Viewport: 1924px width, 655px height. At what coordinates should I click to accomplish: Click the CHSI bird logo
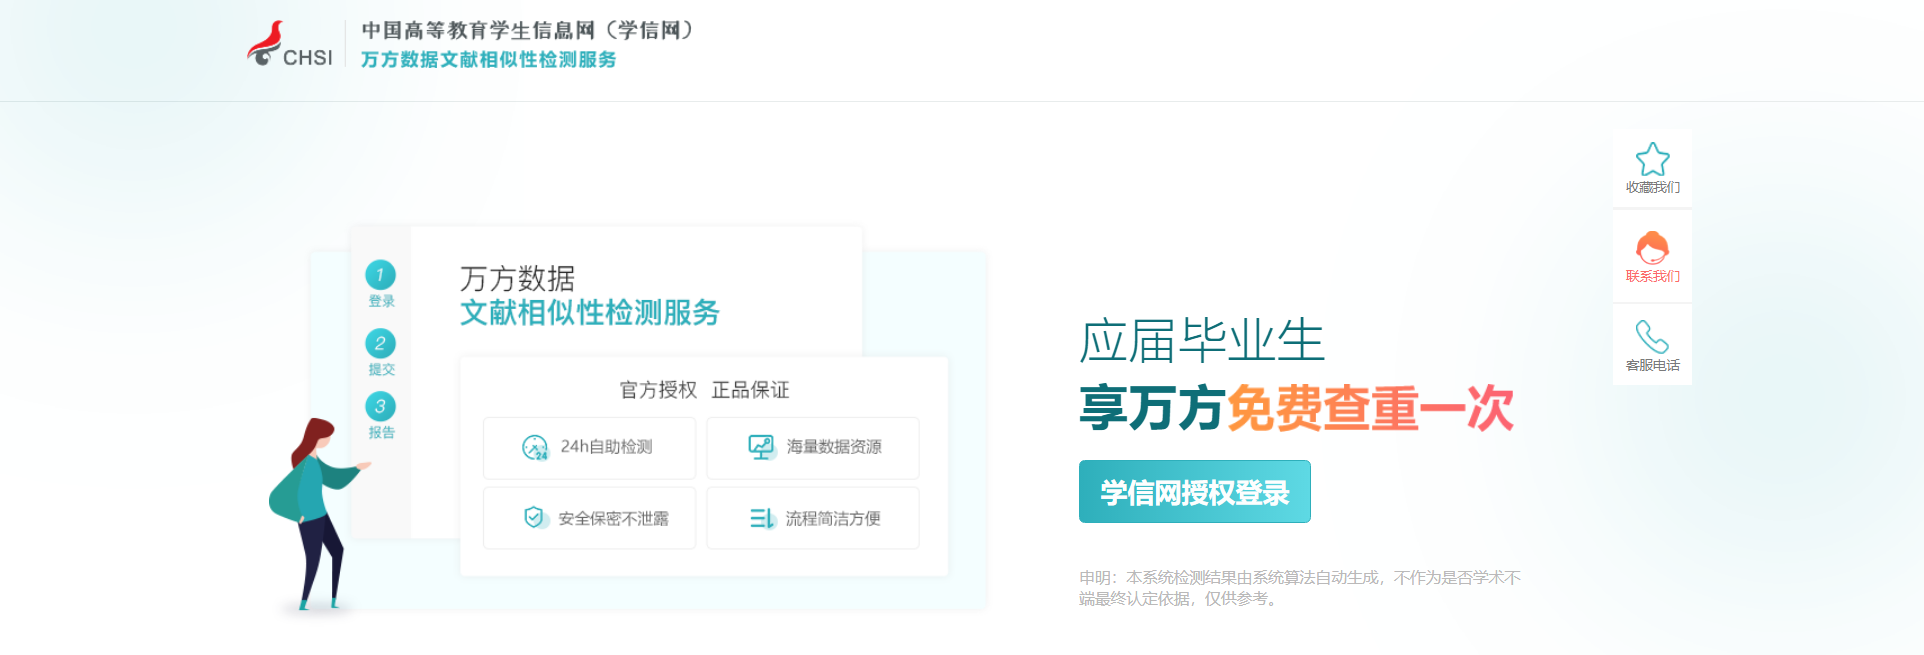click(266, 44)
